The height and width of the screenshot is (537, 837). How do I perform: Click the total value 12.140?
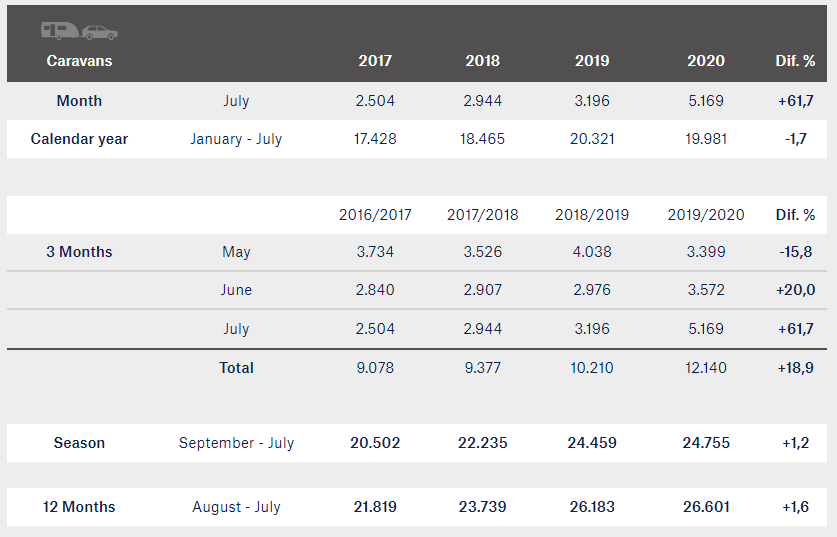click(x=706, y=368)
